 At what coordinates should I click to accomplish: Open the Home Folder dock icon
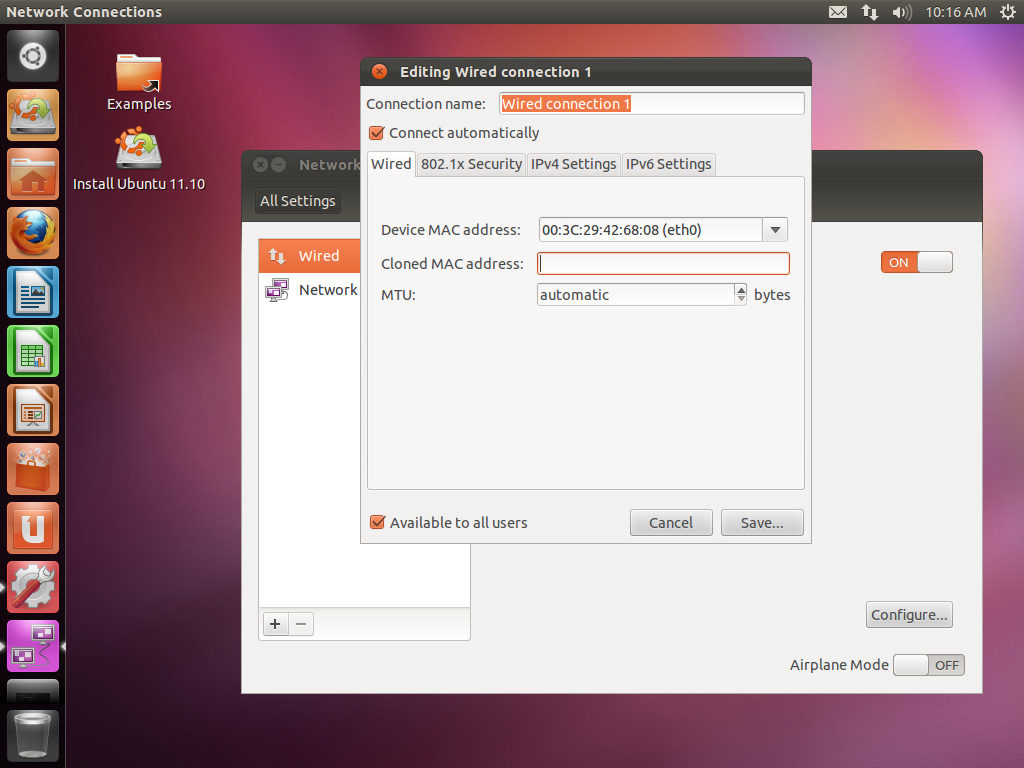click(33, 174)
